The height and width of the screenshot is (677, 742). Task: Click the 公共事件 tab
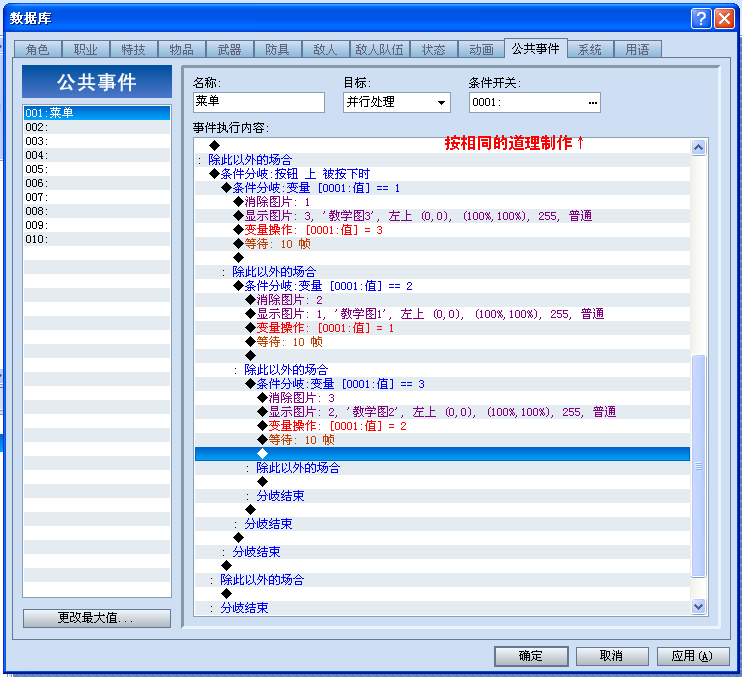click(536, 48)
